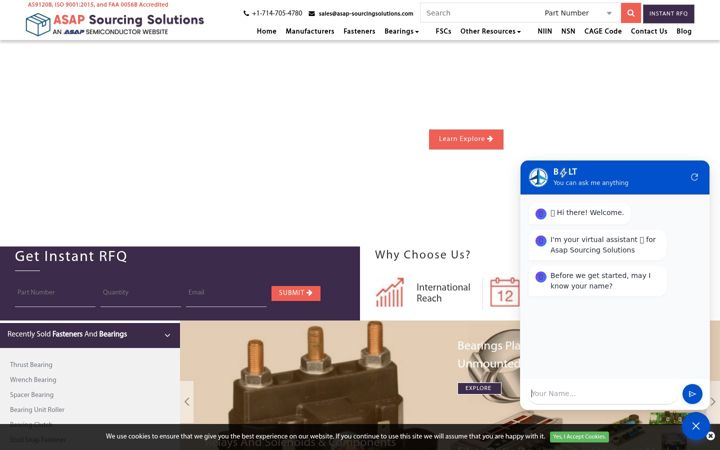Click the EXPLORE button on bearings banner
The image size is (720, 450).
point(479,388)
